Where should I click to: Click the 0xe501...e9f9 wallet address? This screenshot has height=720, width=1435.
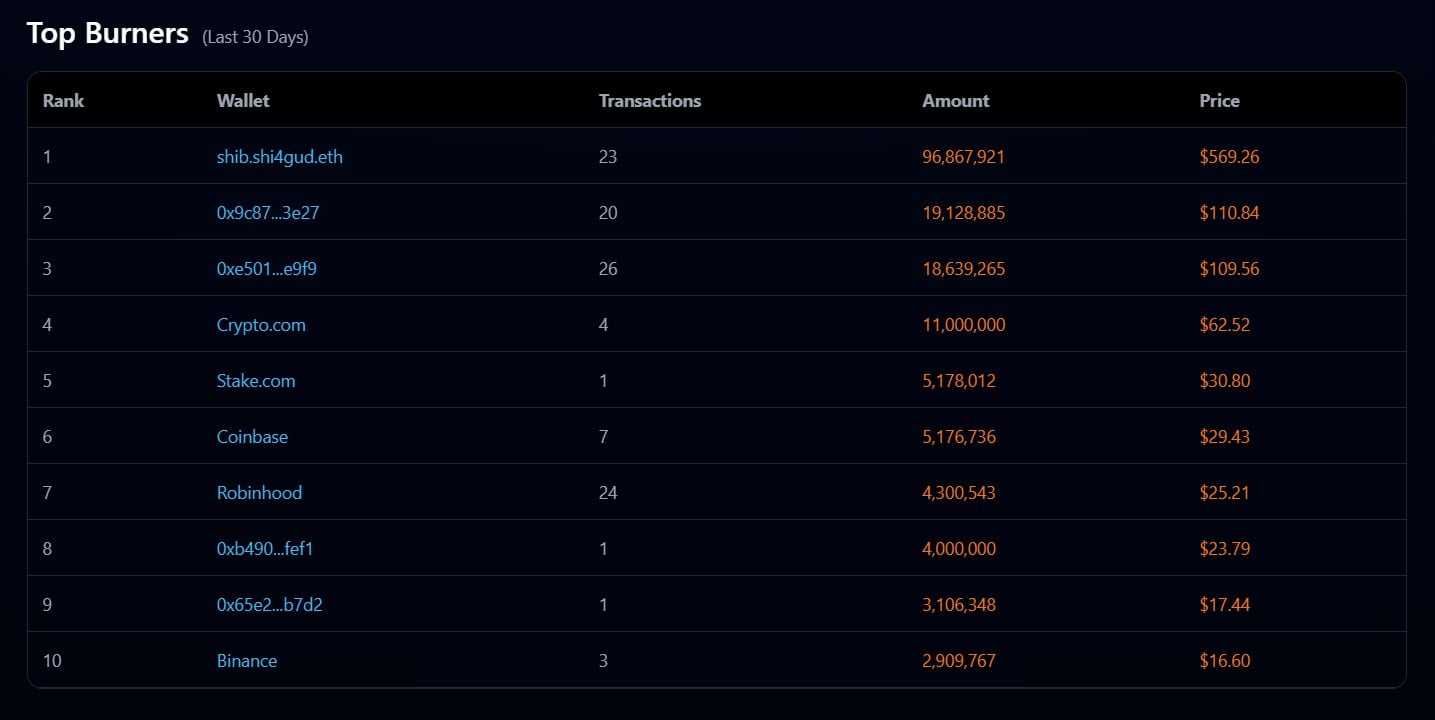pos(266,269)
